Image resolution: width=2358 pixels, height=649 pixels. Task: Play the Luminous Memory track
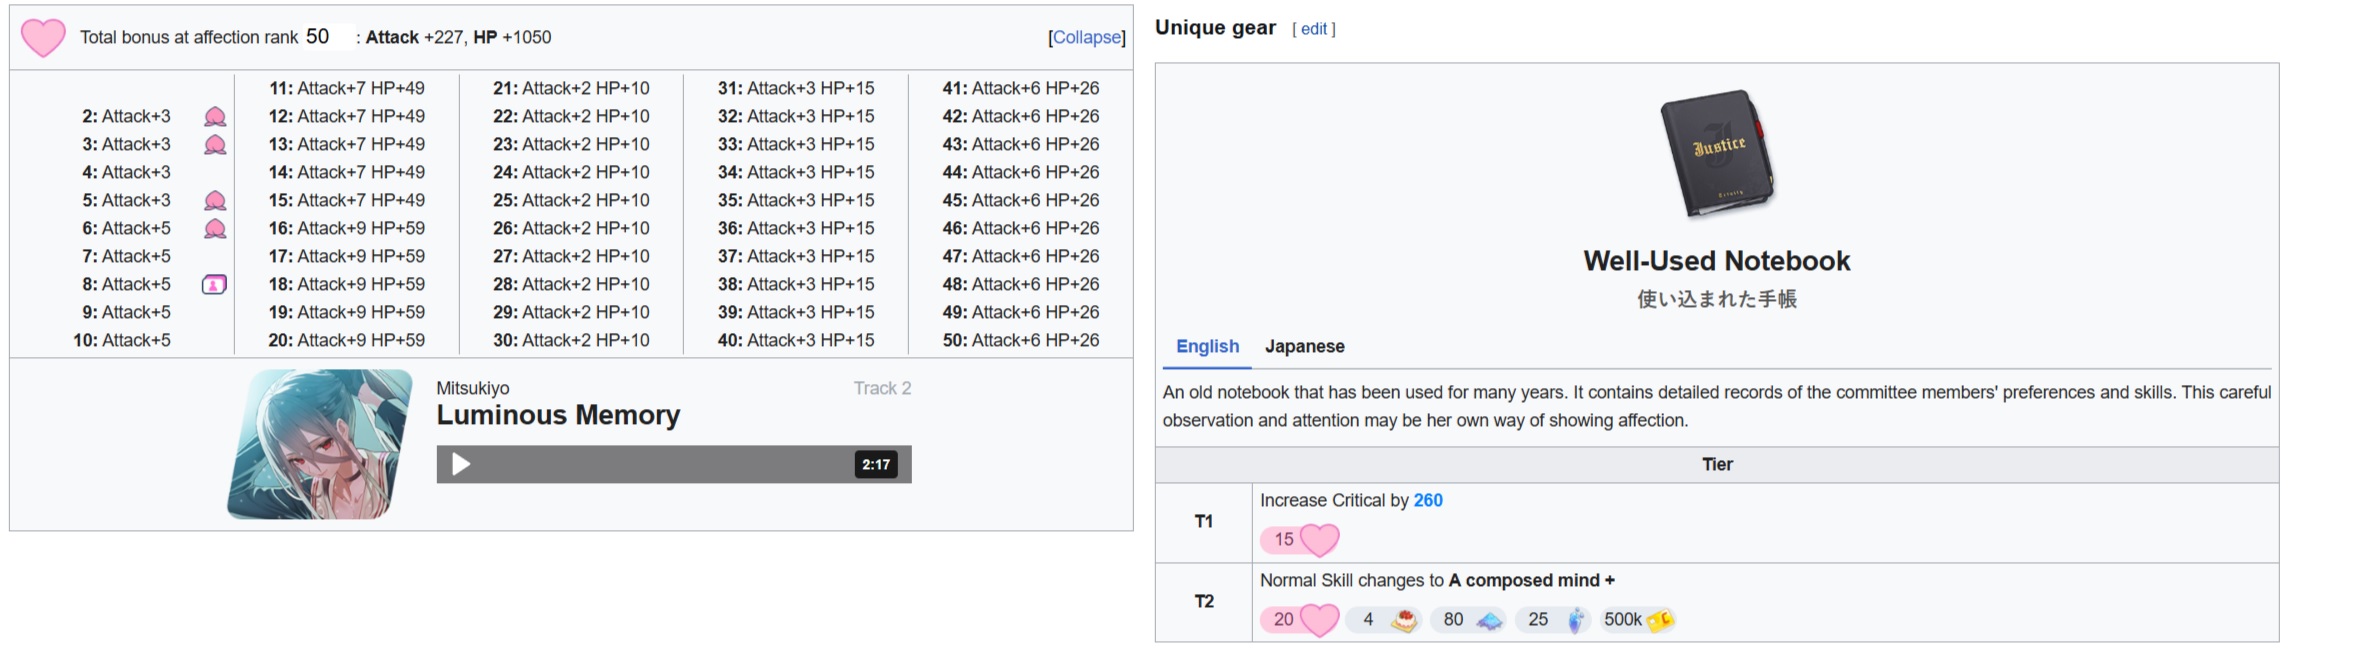(460, 464)
